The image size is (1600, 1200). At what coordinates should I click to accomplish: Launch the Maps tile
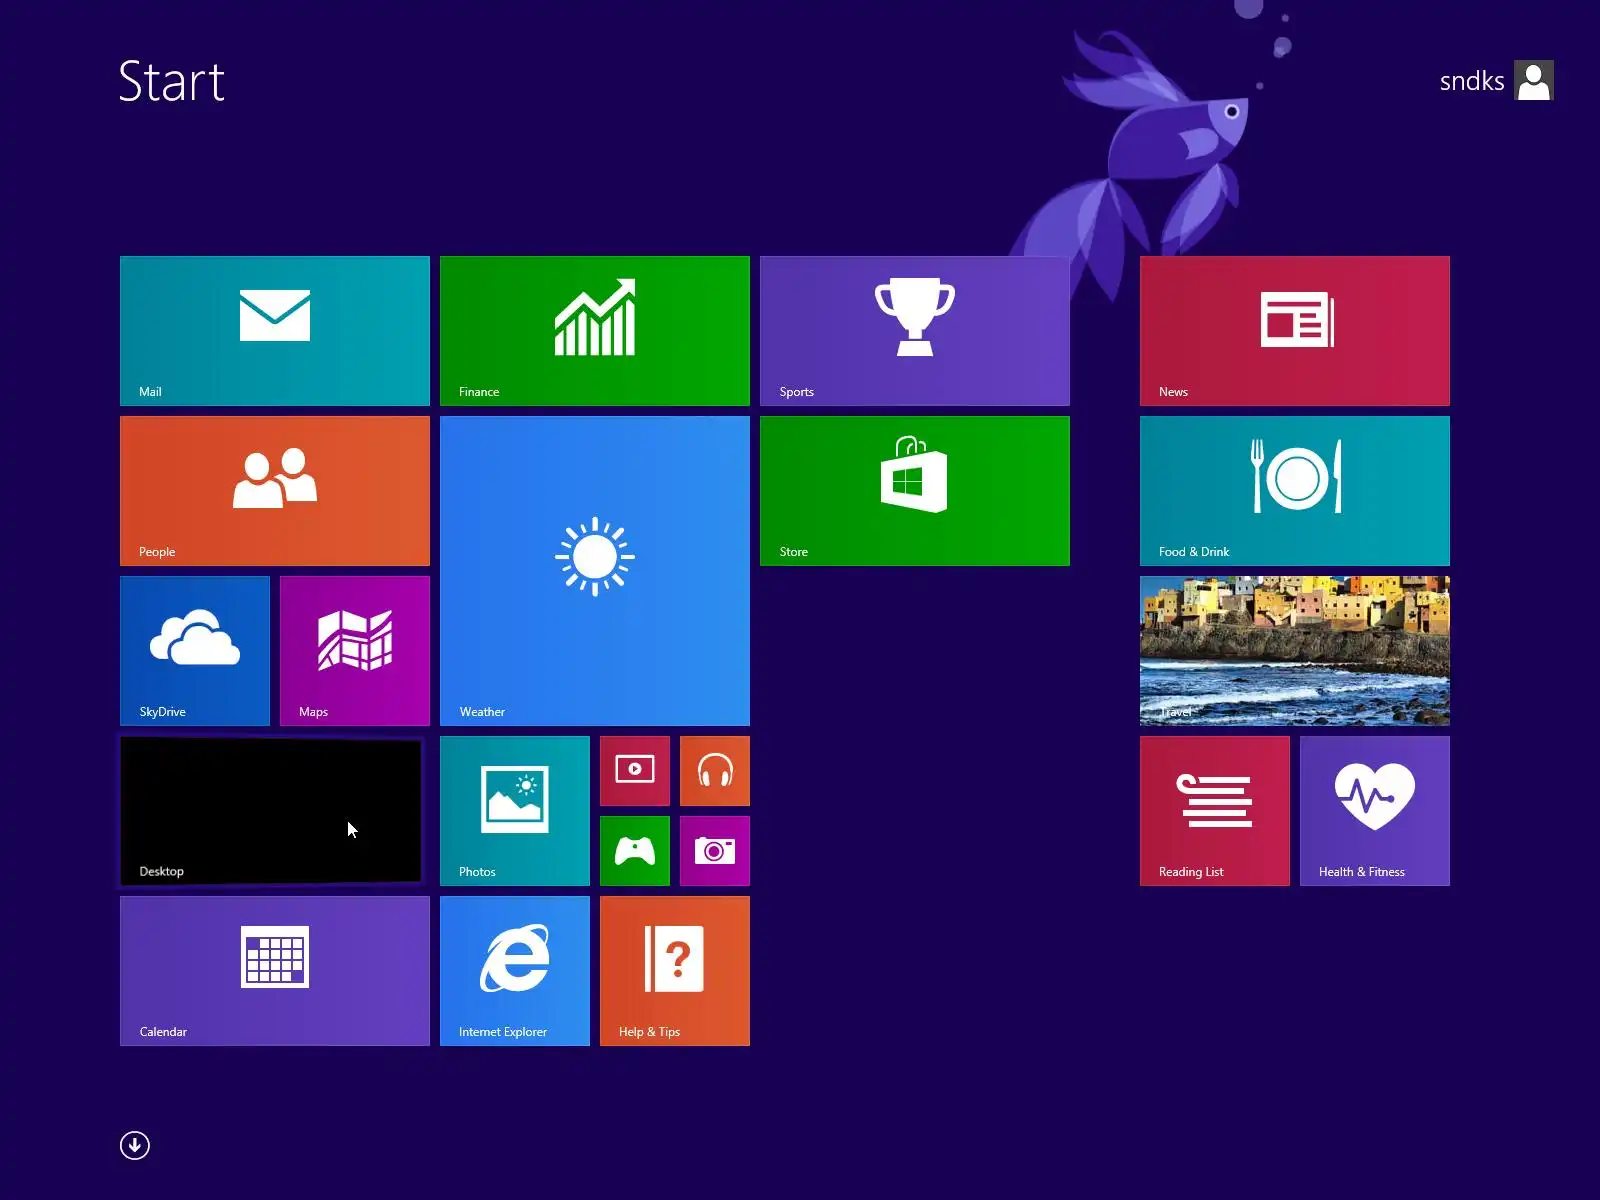(355, 651)
